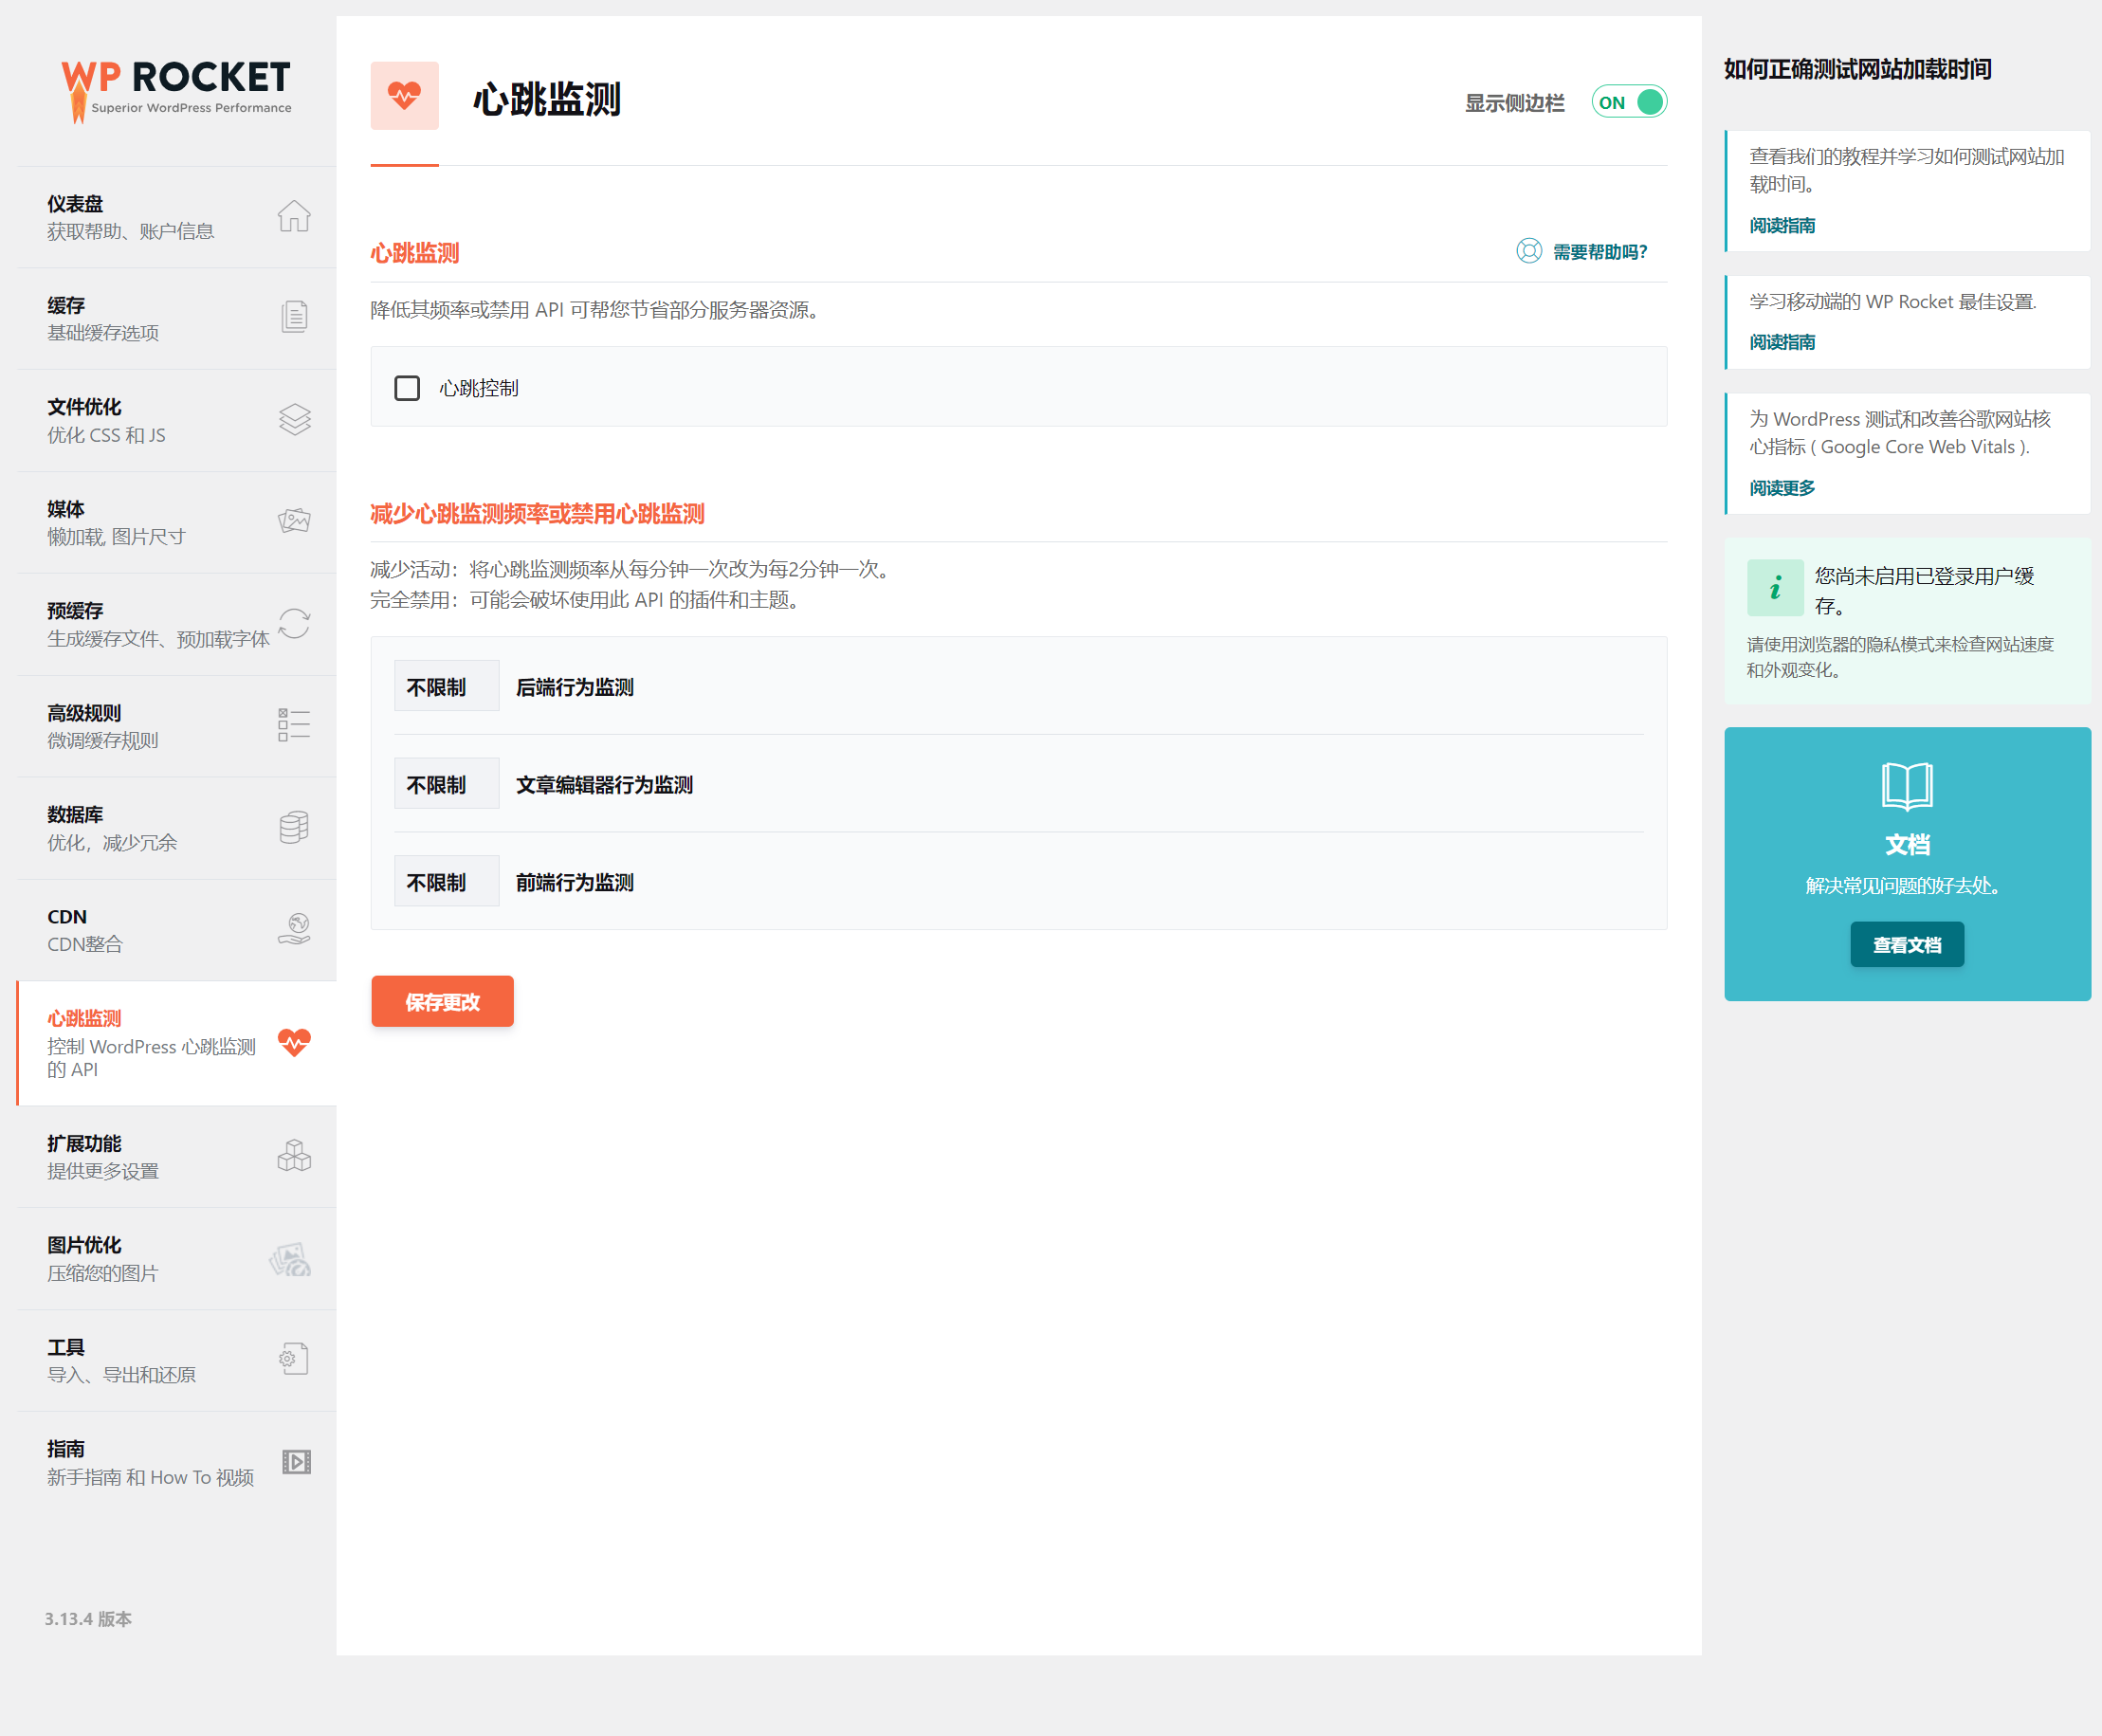Click the 查看文档 button
Viewport: 2102px width, 1736px height.
1907,944
